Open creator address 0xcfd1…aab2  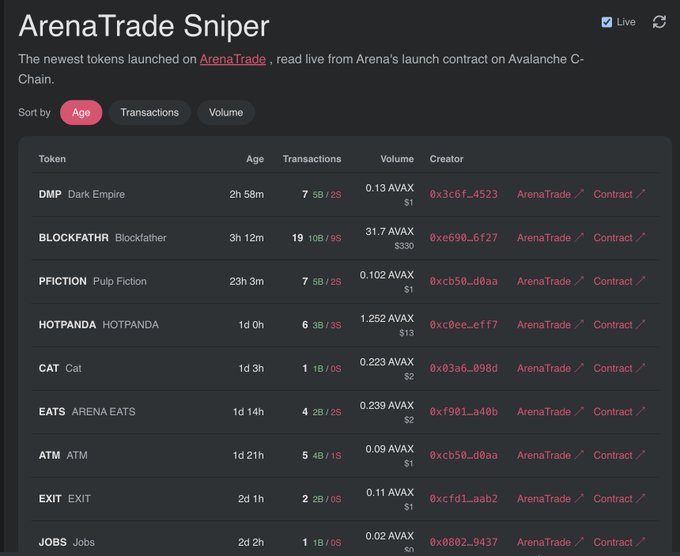pos(464,499)
